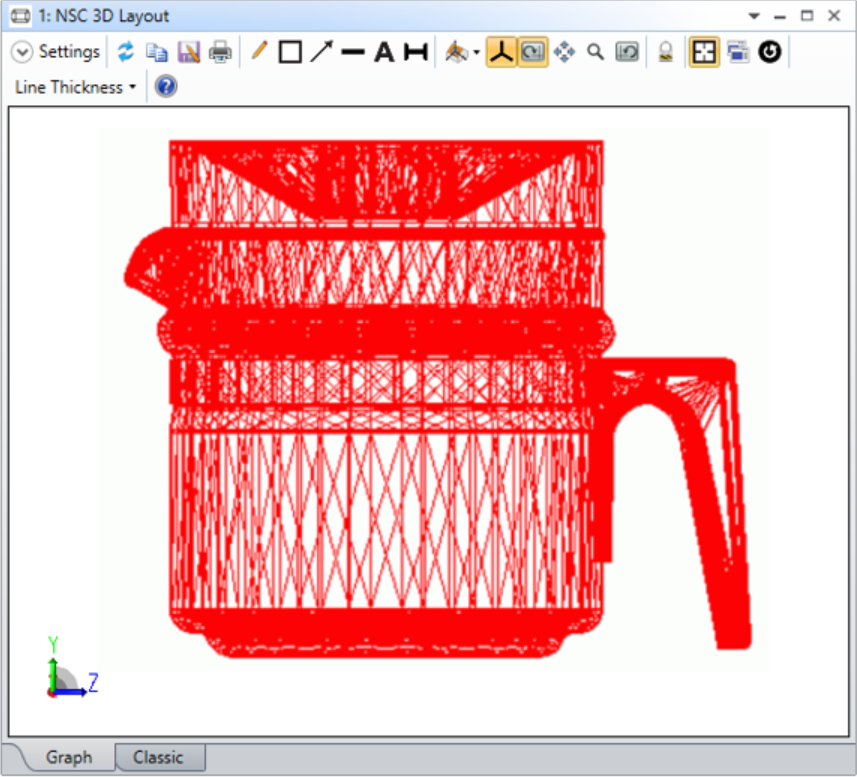Select the line annotation tool
857x777 pixels.
click(351, 51)
